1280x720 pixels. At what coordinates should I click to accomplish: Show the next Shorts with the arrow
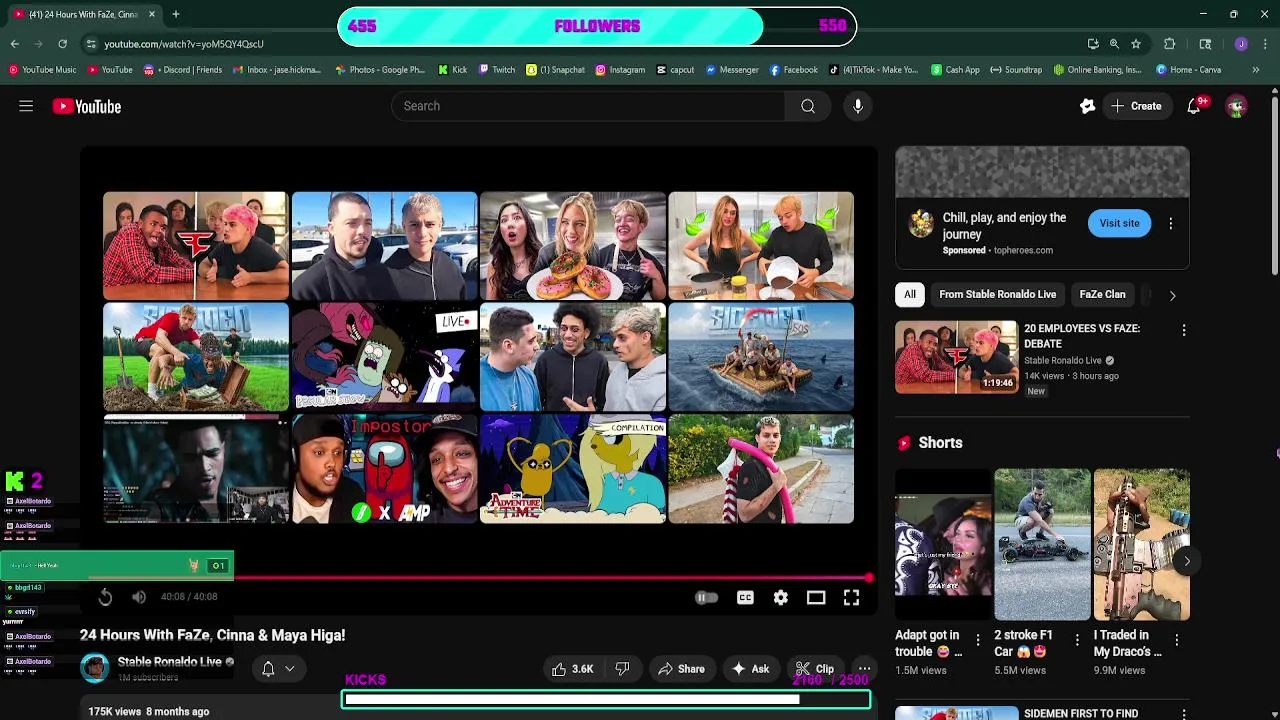click(1187, 561)
